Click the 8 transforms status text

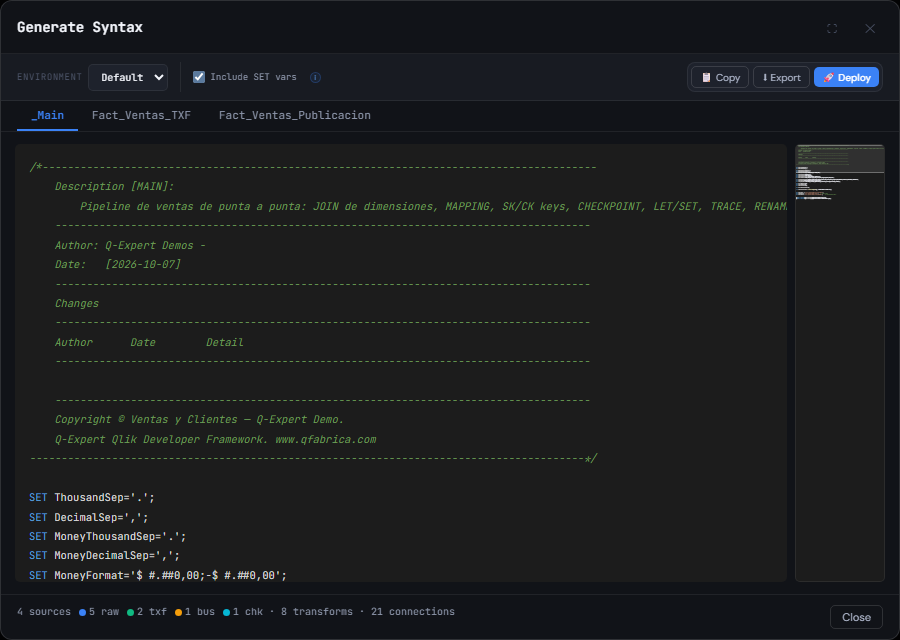coord(317,612)
